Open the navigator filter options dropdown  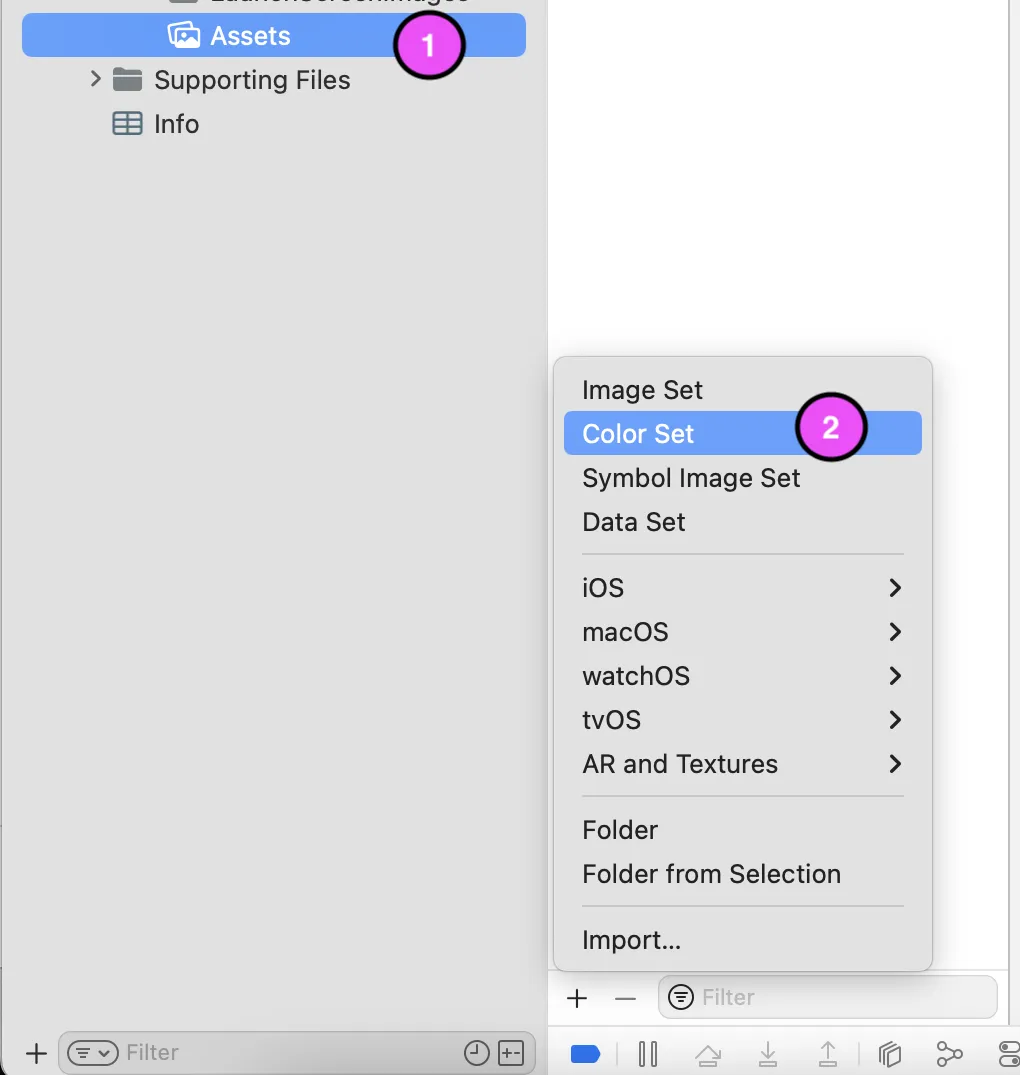pos(92,1052)
